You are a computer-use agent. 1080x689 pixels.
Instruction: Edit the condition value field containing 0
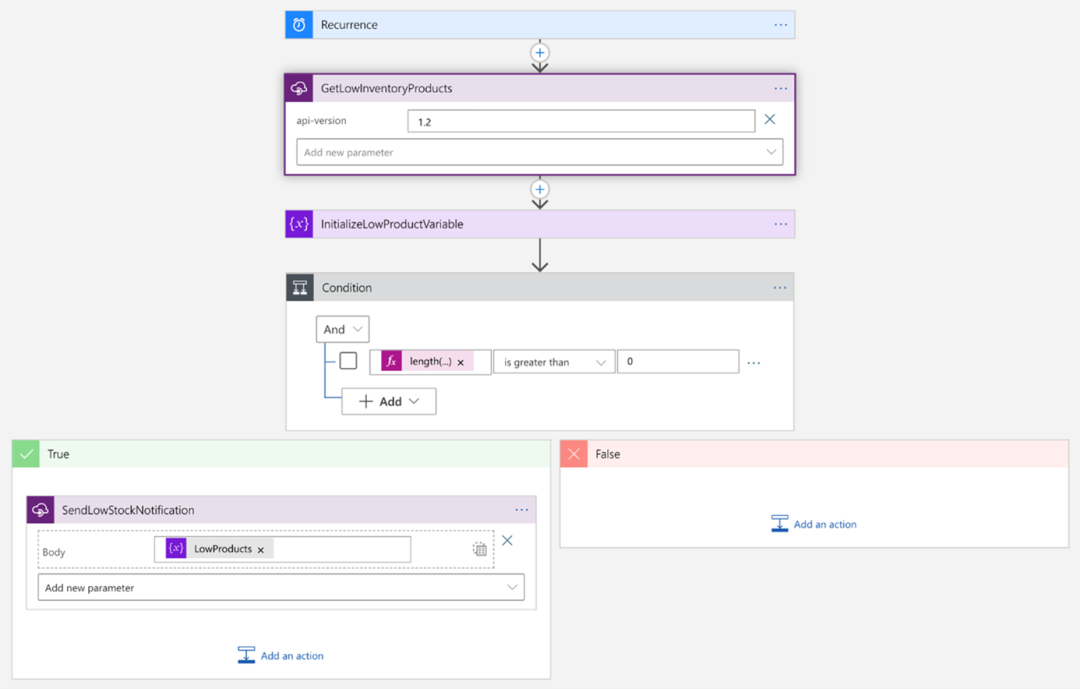[x=678, y=362]
